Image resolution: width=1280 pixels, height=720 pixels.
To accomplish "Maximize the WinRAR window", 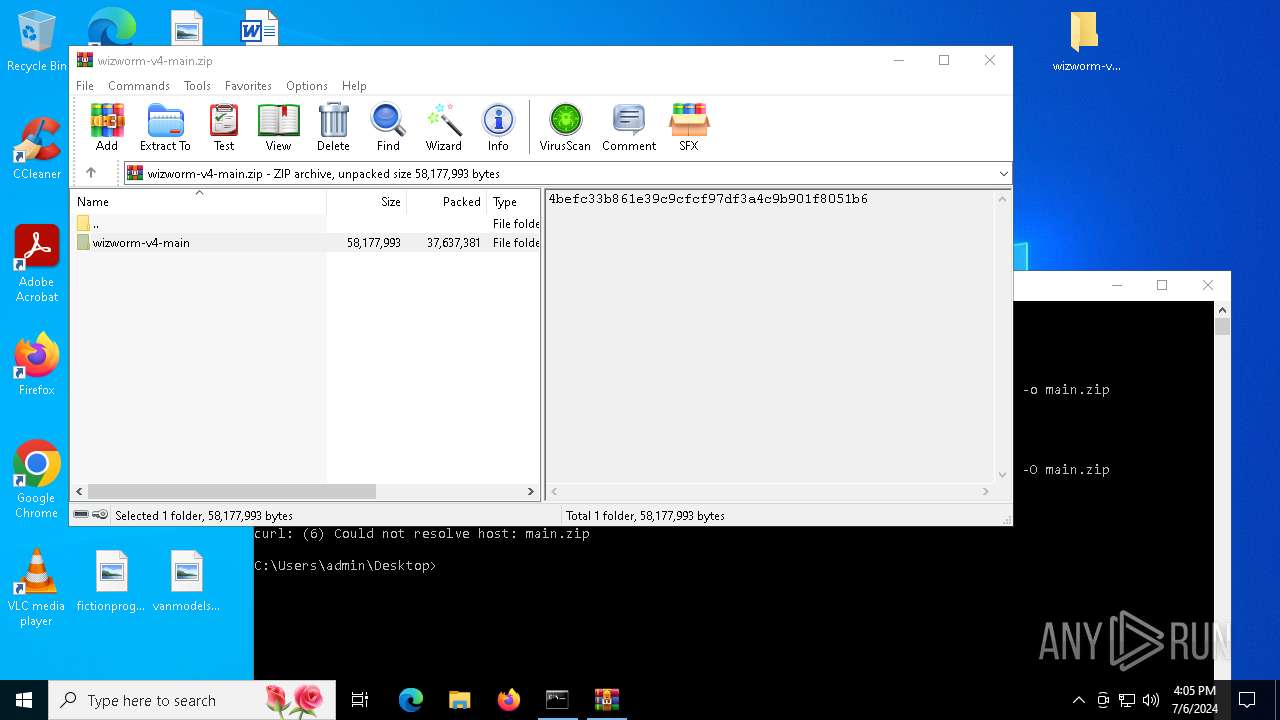I will click(943, 60).
